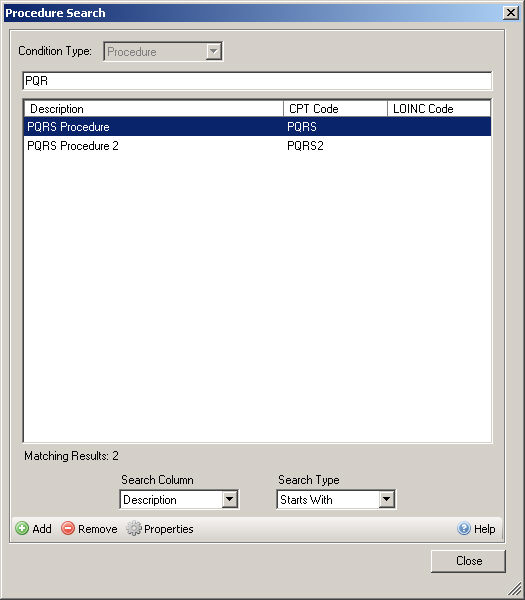Click the Close button
Image resolution: width=525 pixels, height=600 pixels.
click(468, 561)
